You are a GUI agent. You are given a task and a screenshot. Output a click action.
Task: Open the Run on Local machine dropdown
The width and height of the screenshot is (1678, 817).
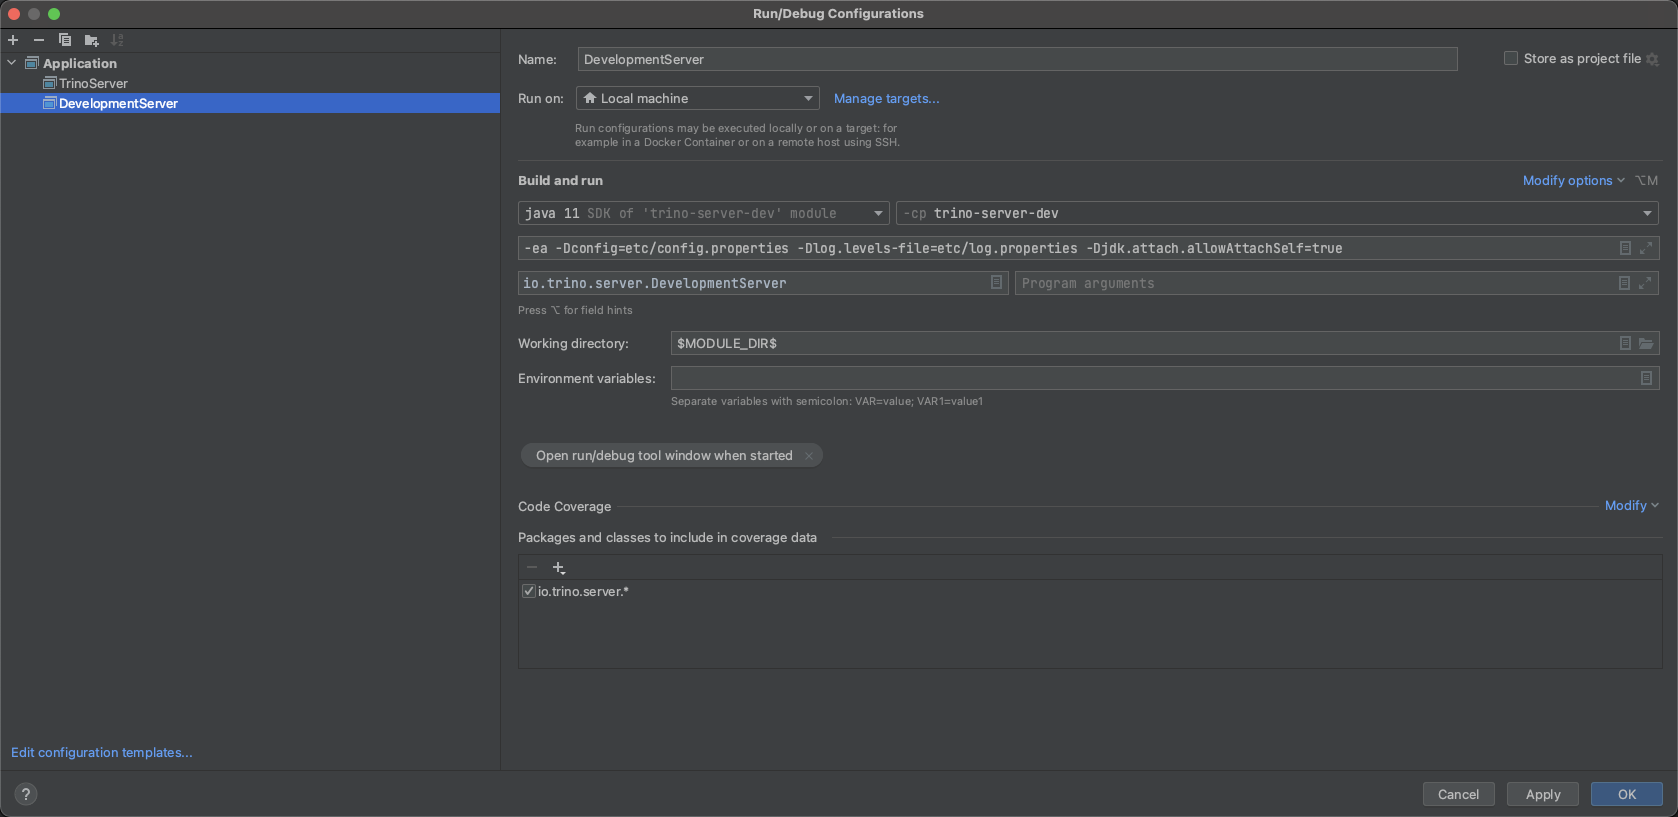(698, 98)
